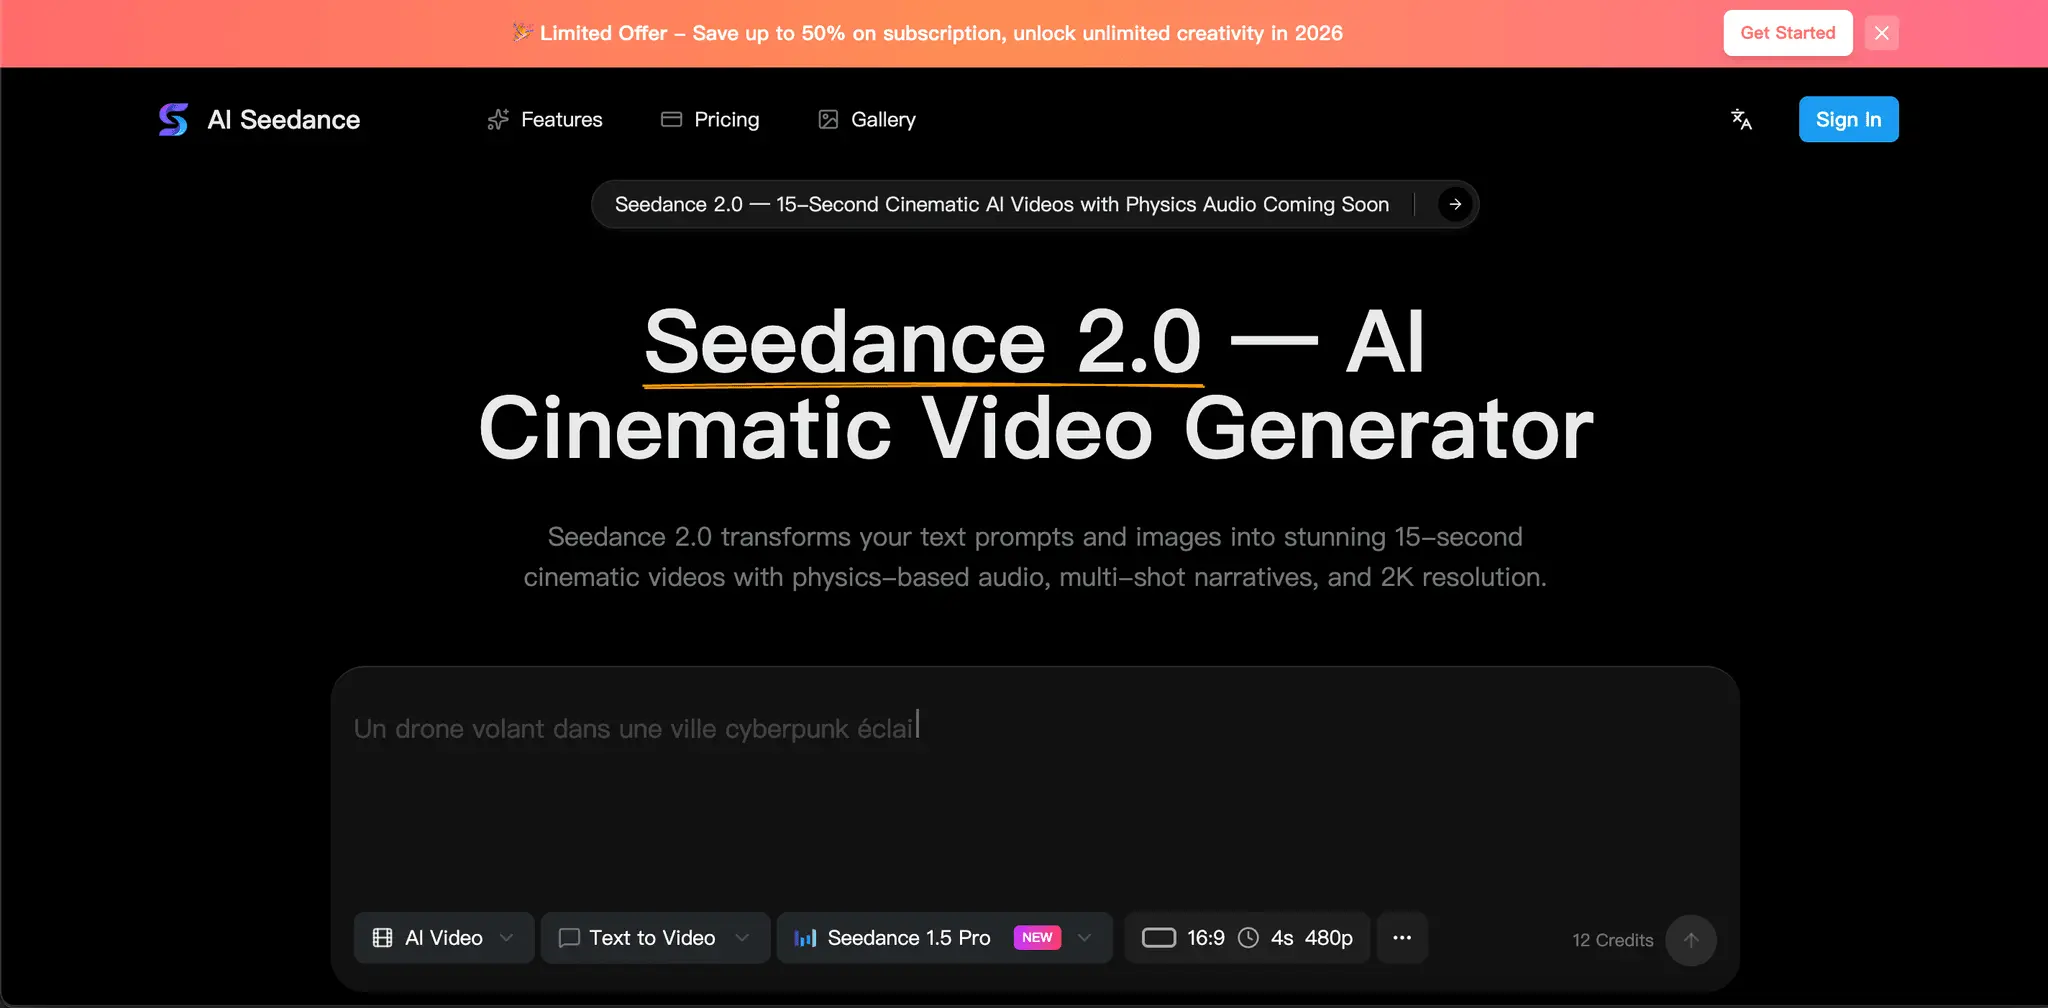Open the Features menu

point(545,120)
